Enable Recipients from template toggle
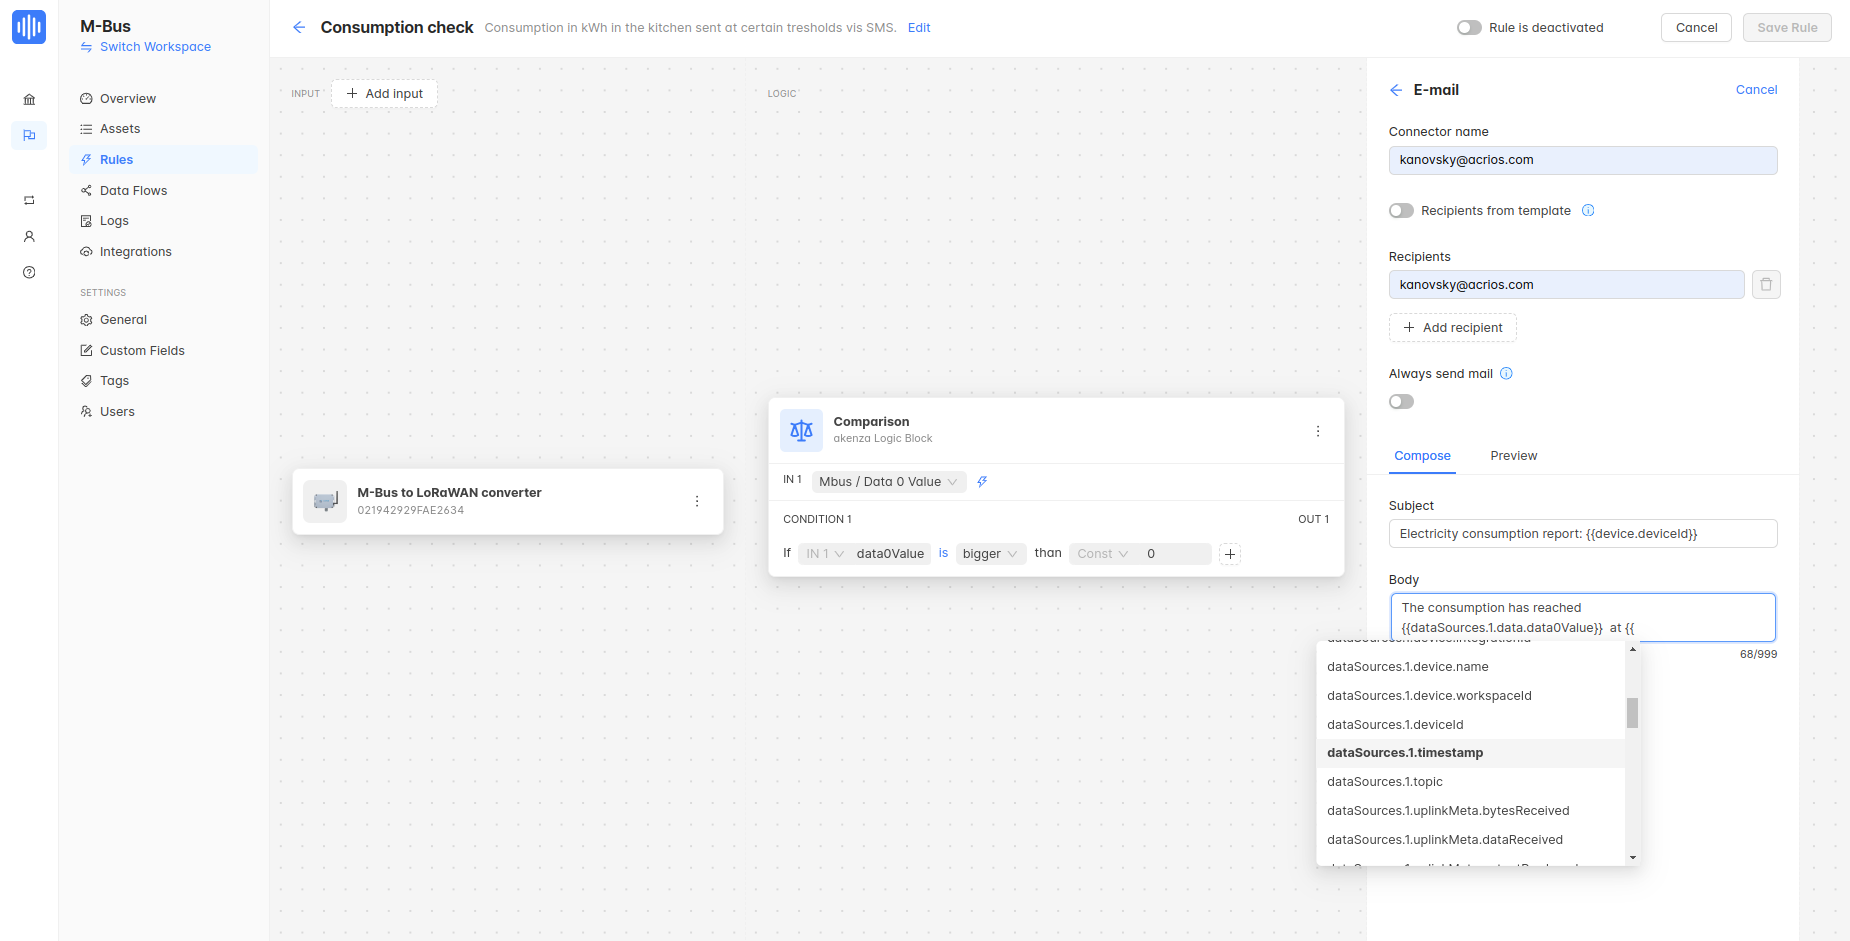 coord(1401,211)
